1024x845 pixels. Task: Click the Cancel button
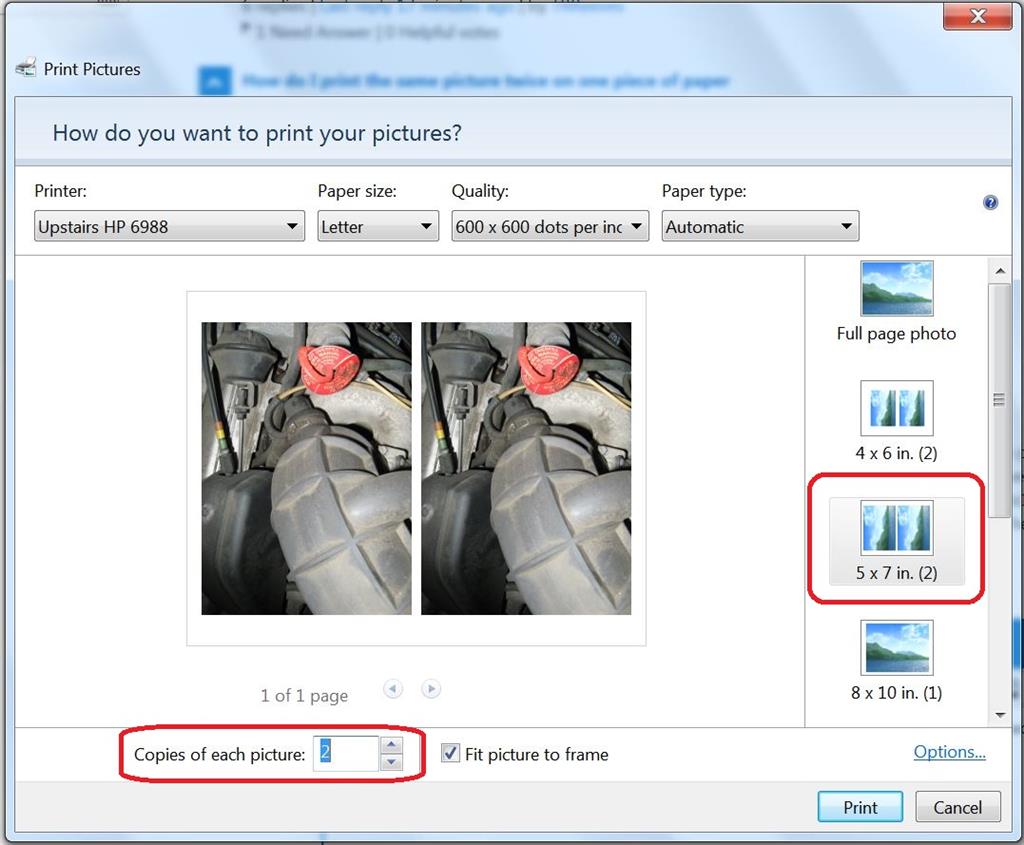click(957, 807)
